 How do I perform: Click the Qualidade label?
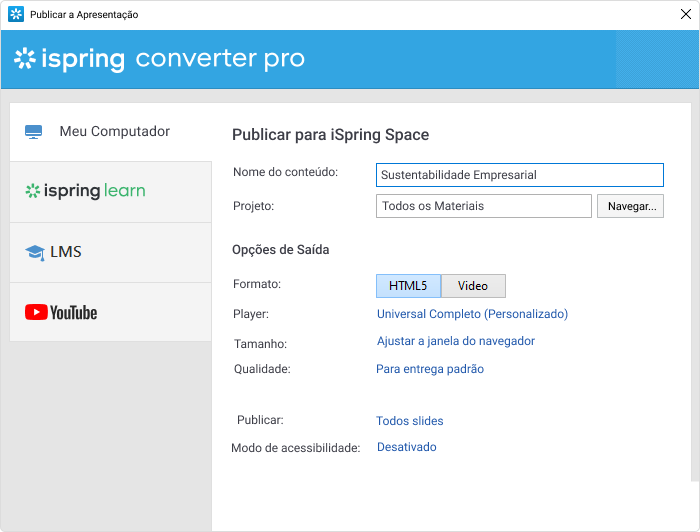pos(262,369)
